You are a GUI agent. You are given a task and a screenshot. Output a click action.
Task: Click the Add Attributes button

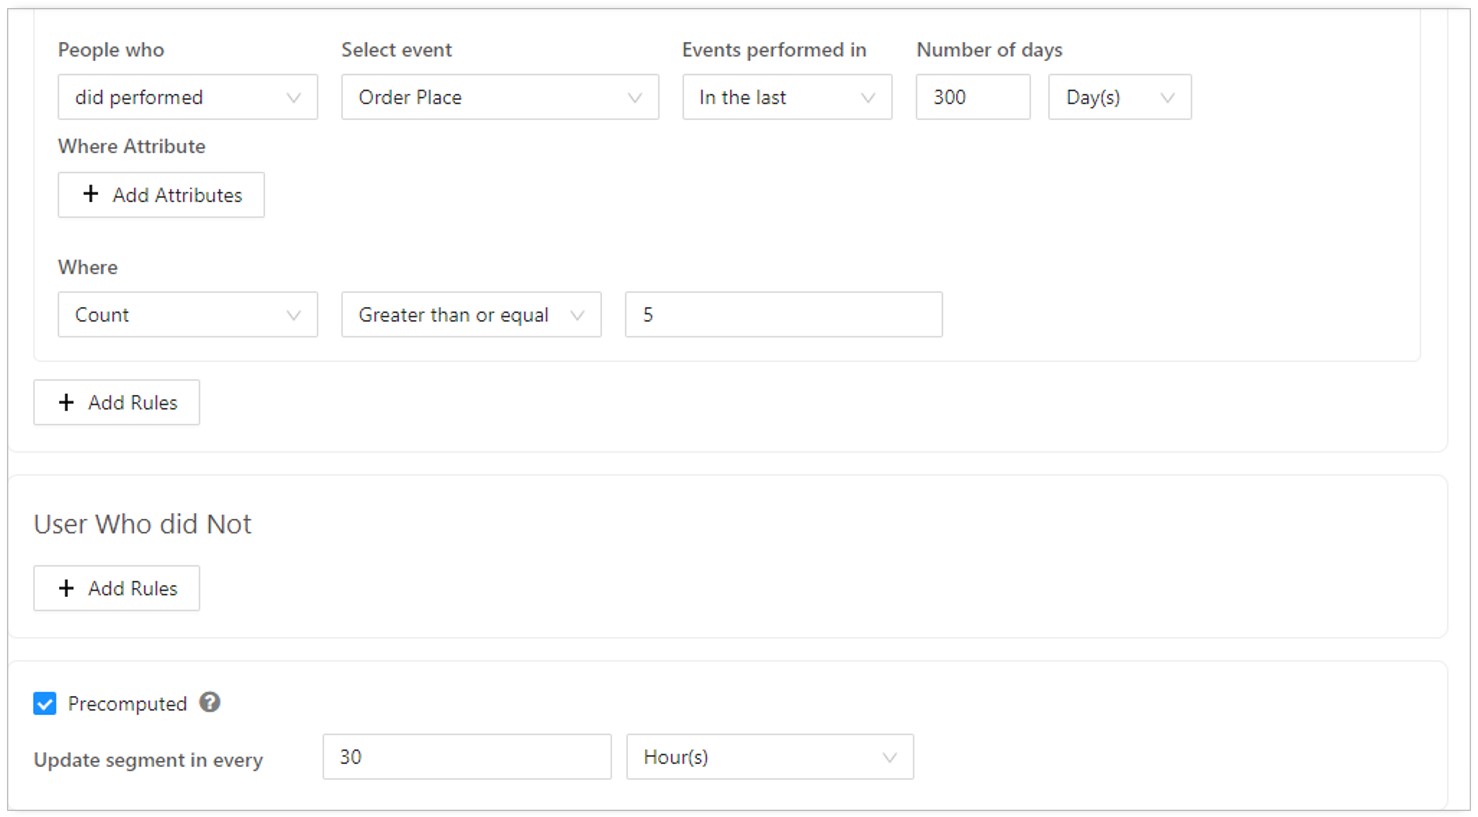(x=161, y=195)
